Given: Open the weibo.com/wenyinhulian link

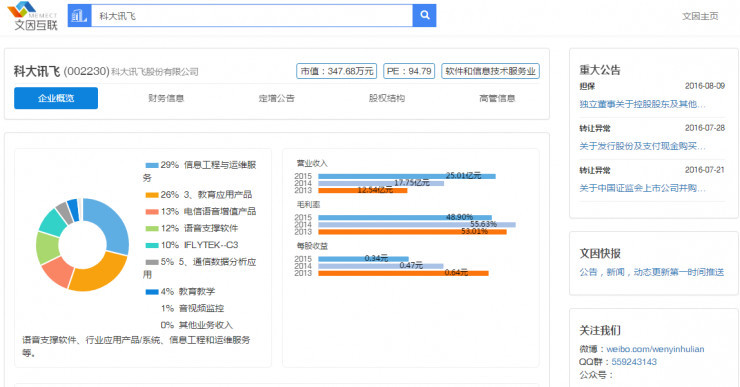Looking at the screenshot, I should point(655,349).
